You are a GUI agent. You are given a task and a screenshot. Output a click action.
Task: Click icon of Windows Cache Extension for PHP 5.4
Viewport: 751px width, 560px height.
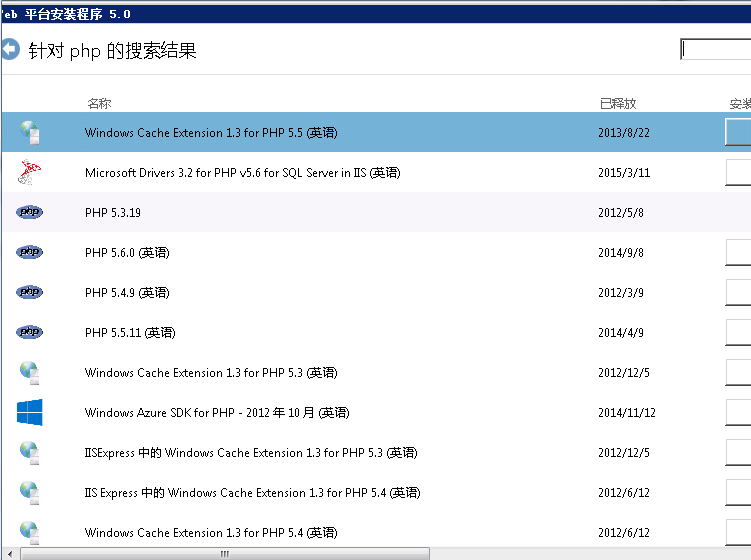[x=30, y=533]
